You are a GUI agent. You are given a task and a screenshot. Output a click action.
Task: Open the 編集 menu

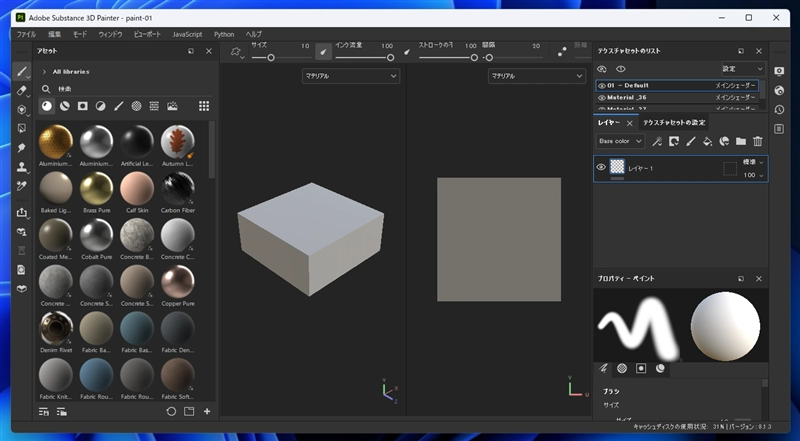55,34
